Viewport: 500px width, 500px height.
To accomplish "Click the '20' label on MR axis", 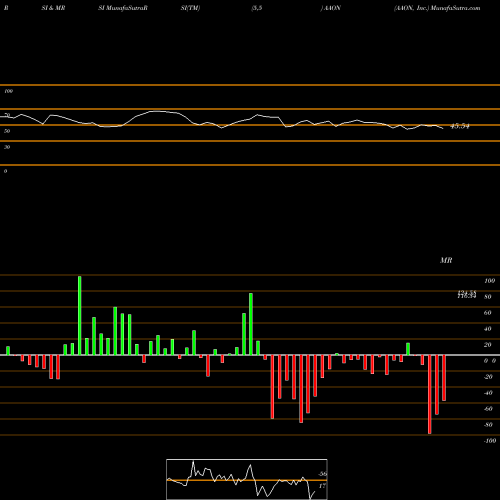I will [x=488, y=345].
